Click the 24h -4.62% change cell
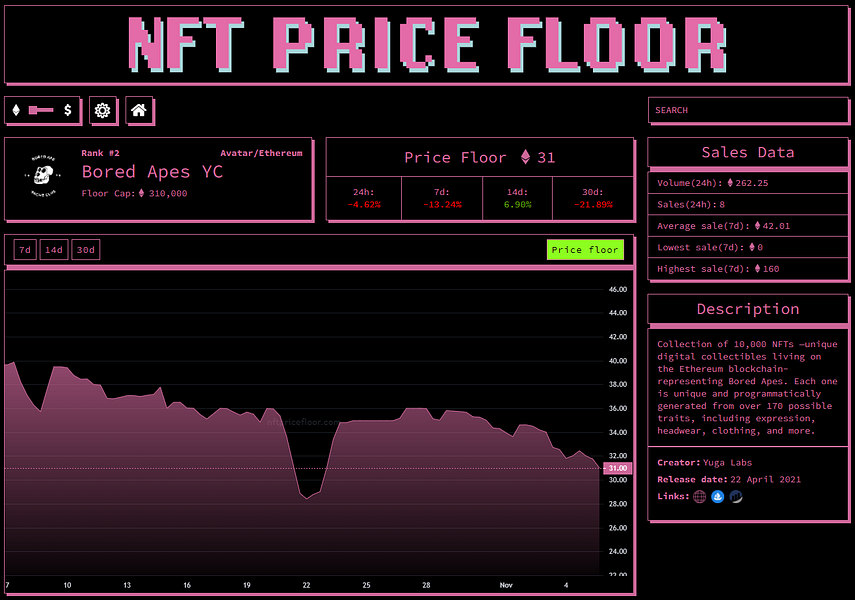This screenshot has height=600, width=855. 364,198
